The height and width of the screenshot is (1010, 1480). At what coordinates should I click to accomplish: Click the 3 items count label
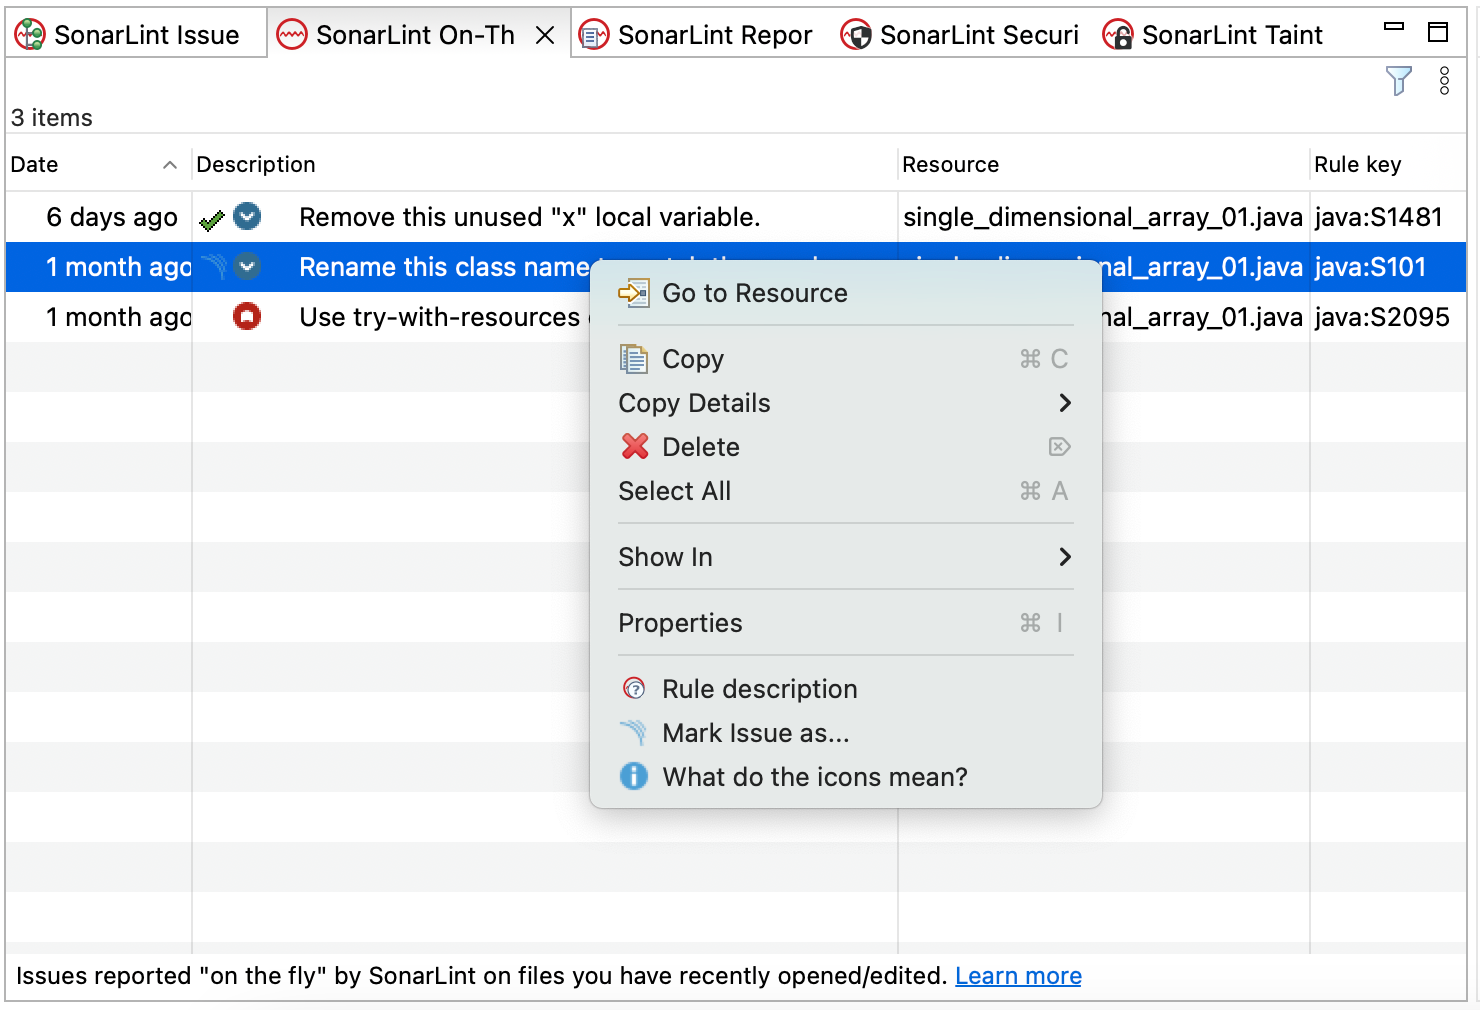pos(52,118)
